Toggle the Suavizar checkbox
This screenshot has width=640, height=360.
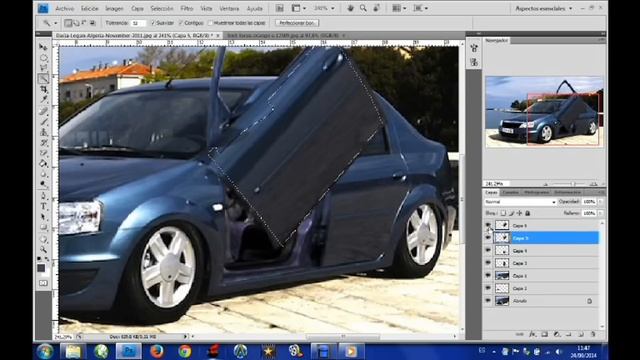153,23
